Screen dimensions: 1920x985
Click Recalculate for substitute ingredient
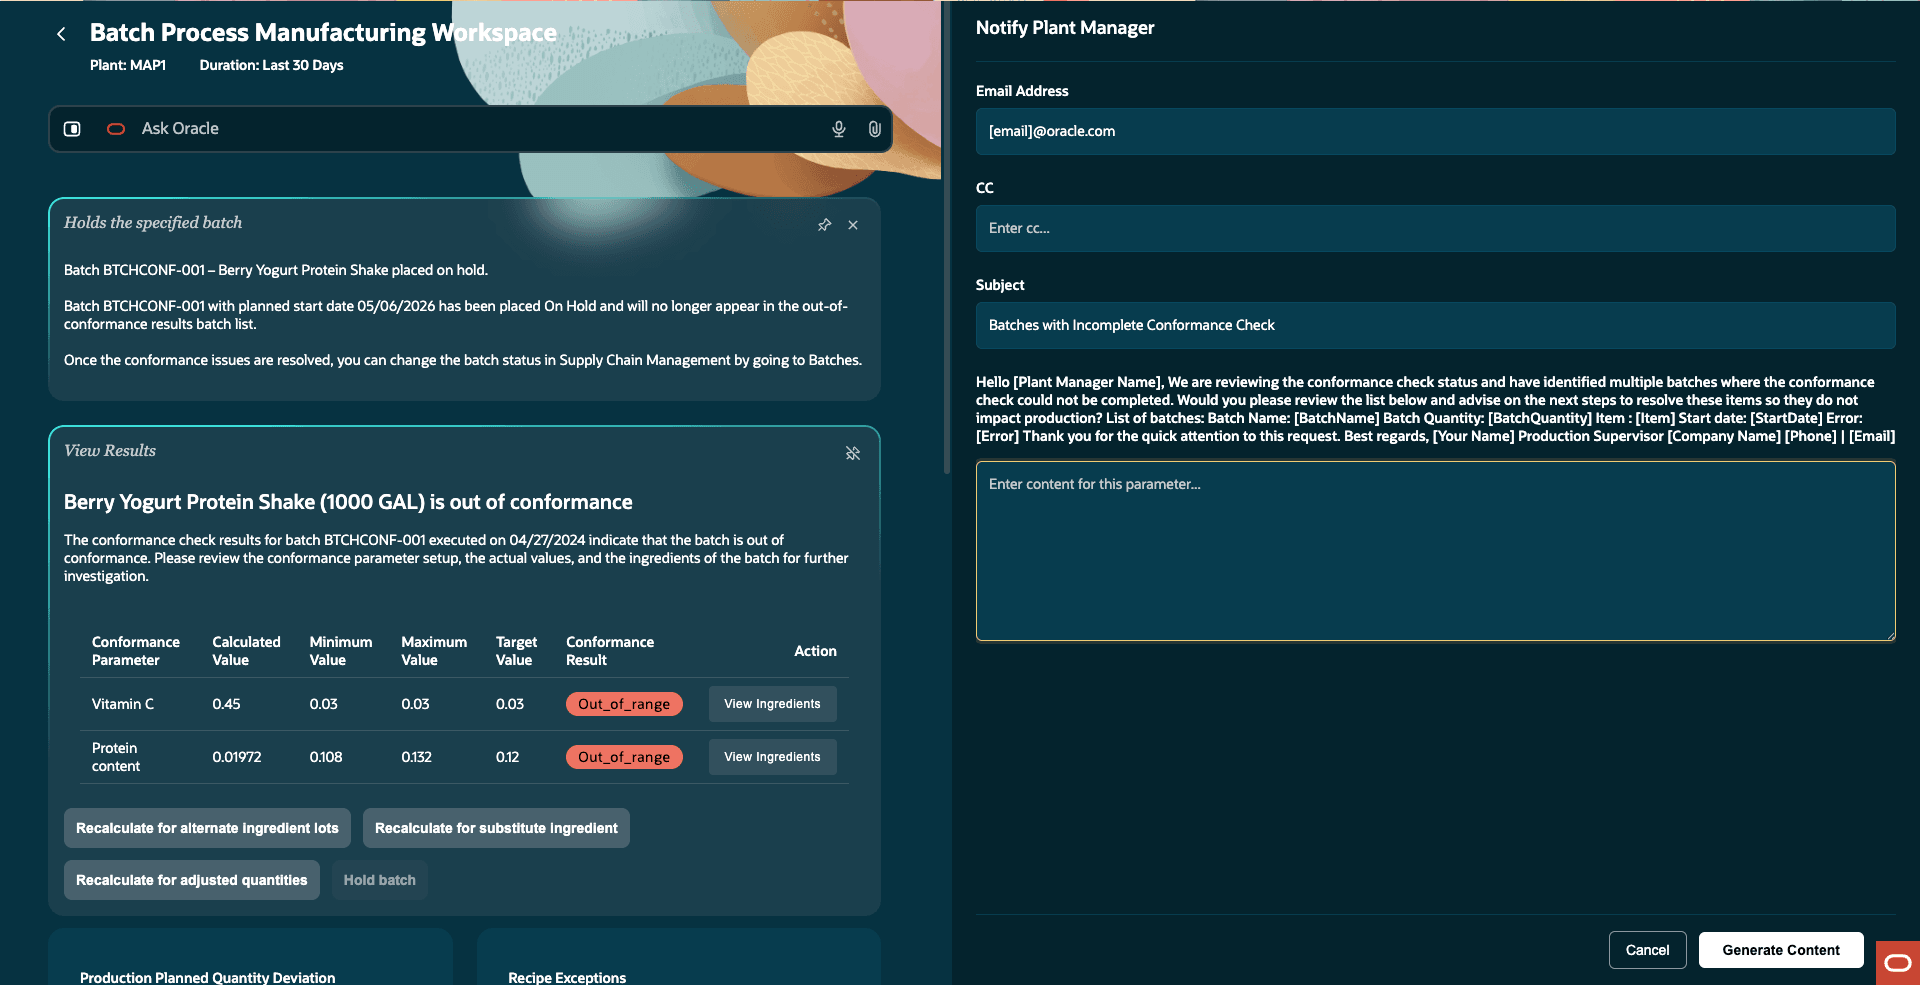tap(496, 828)
